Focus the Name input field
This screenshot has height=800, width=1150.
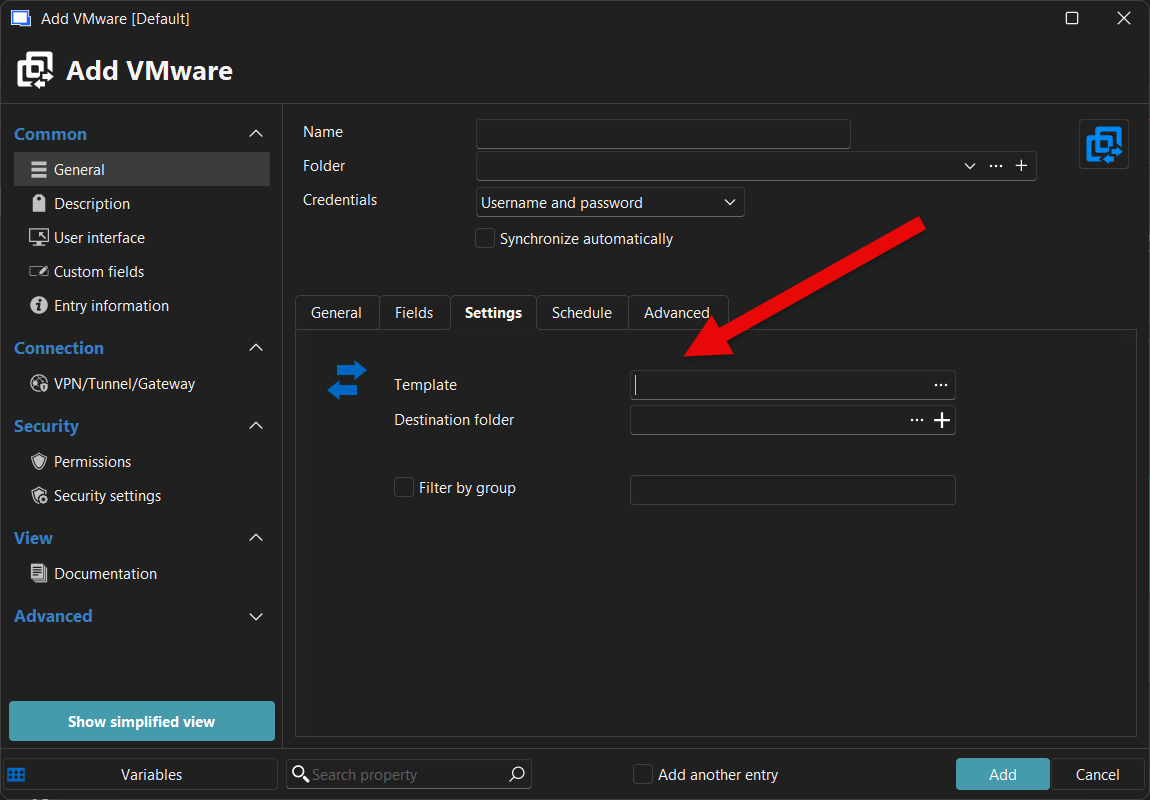663,134
